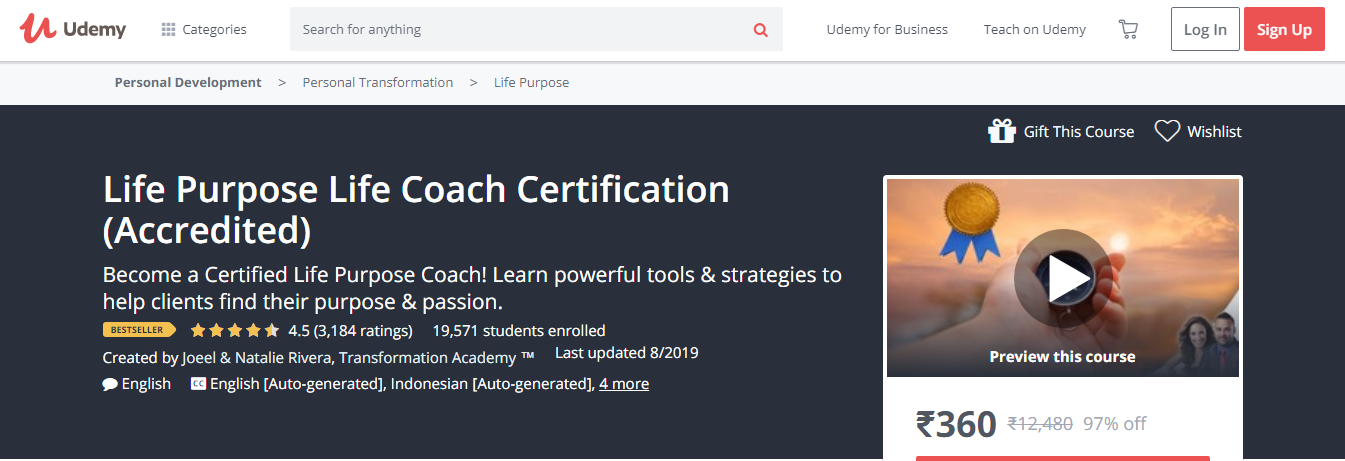The width and height of the screenshot is (1345, 461).
Task: Open the shopping cart
Action: click(x=1128, y=29)
